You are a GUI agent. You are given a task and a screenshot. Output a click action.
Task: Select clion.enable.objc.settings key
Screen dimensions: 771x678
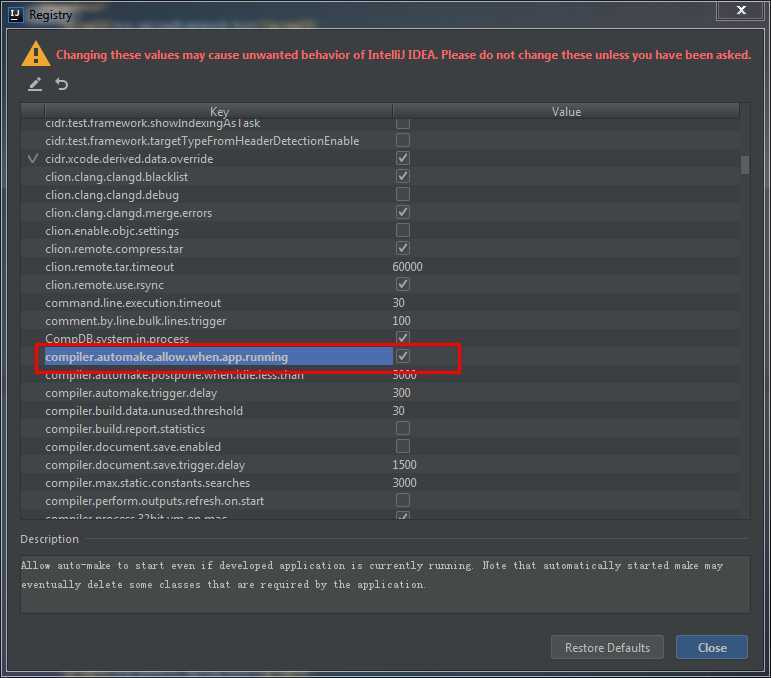tap(112, 231)
